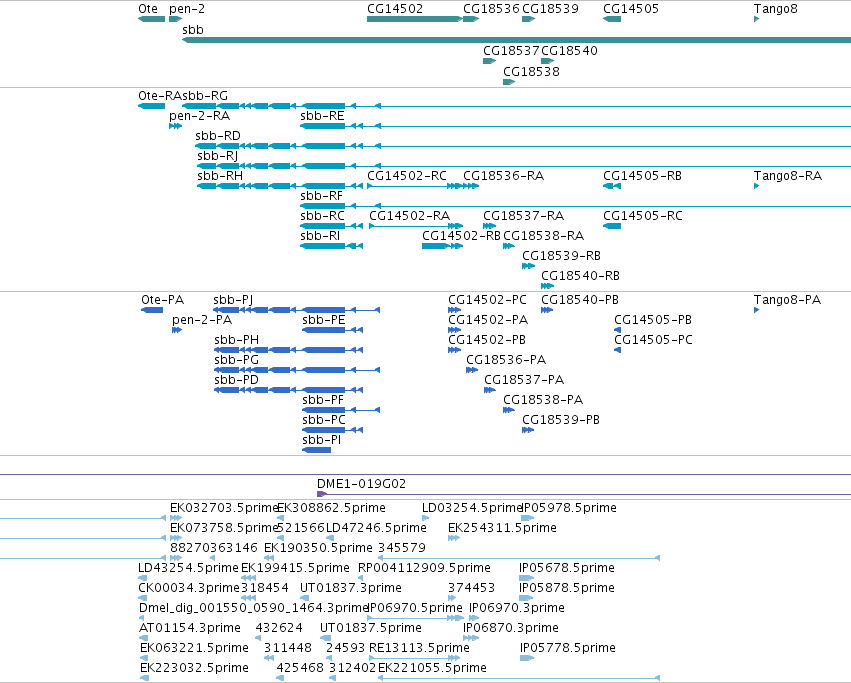Click the CG14502-RC transcript label
The height and width of the screenshot is (683, 851).
click(407, 176)
